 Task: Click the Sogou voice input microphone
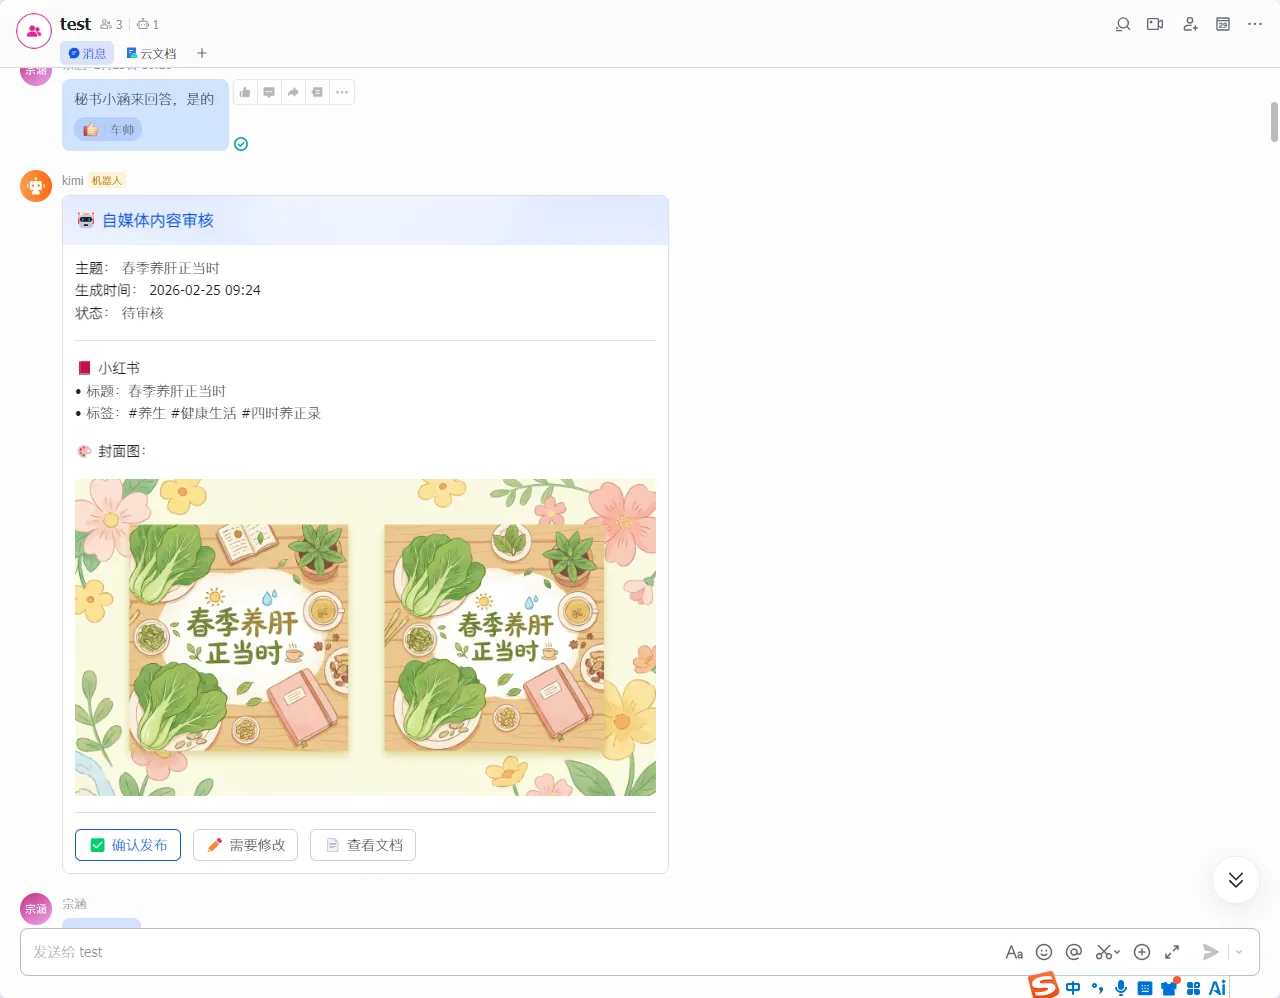coord(1121,988)
